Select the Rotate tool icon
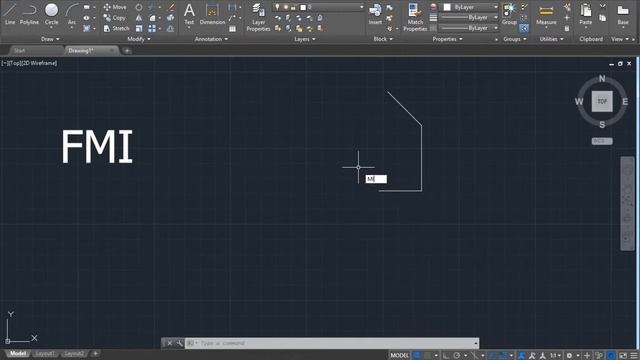 [x=139, y=7]
